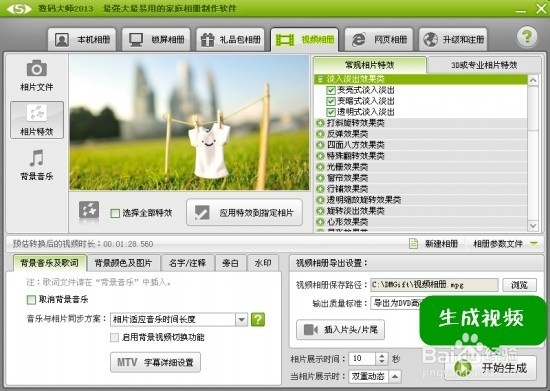550x391 pixels.
Task: Expand 窗帘效果类 category
Action: (x=320, y=178)
